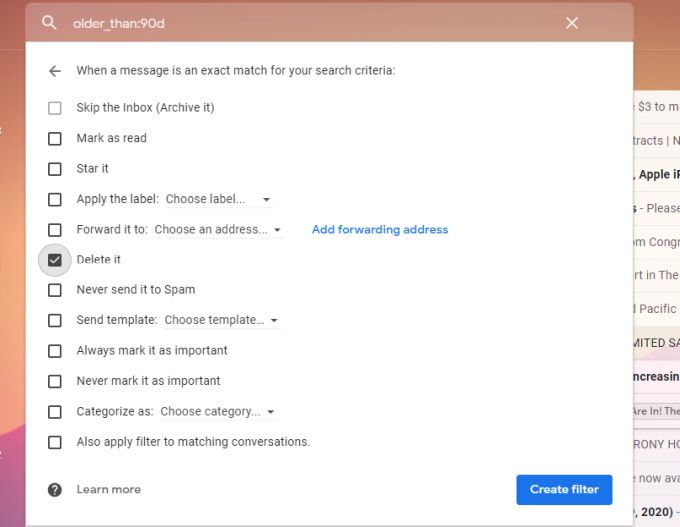
Task: Check the Mark as read option
Action: click(55, 138)
